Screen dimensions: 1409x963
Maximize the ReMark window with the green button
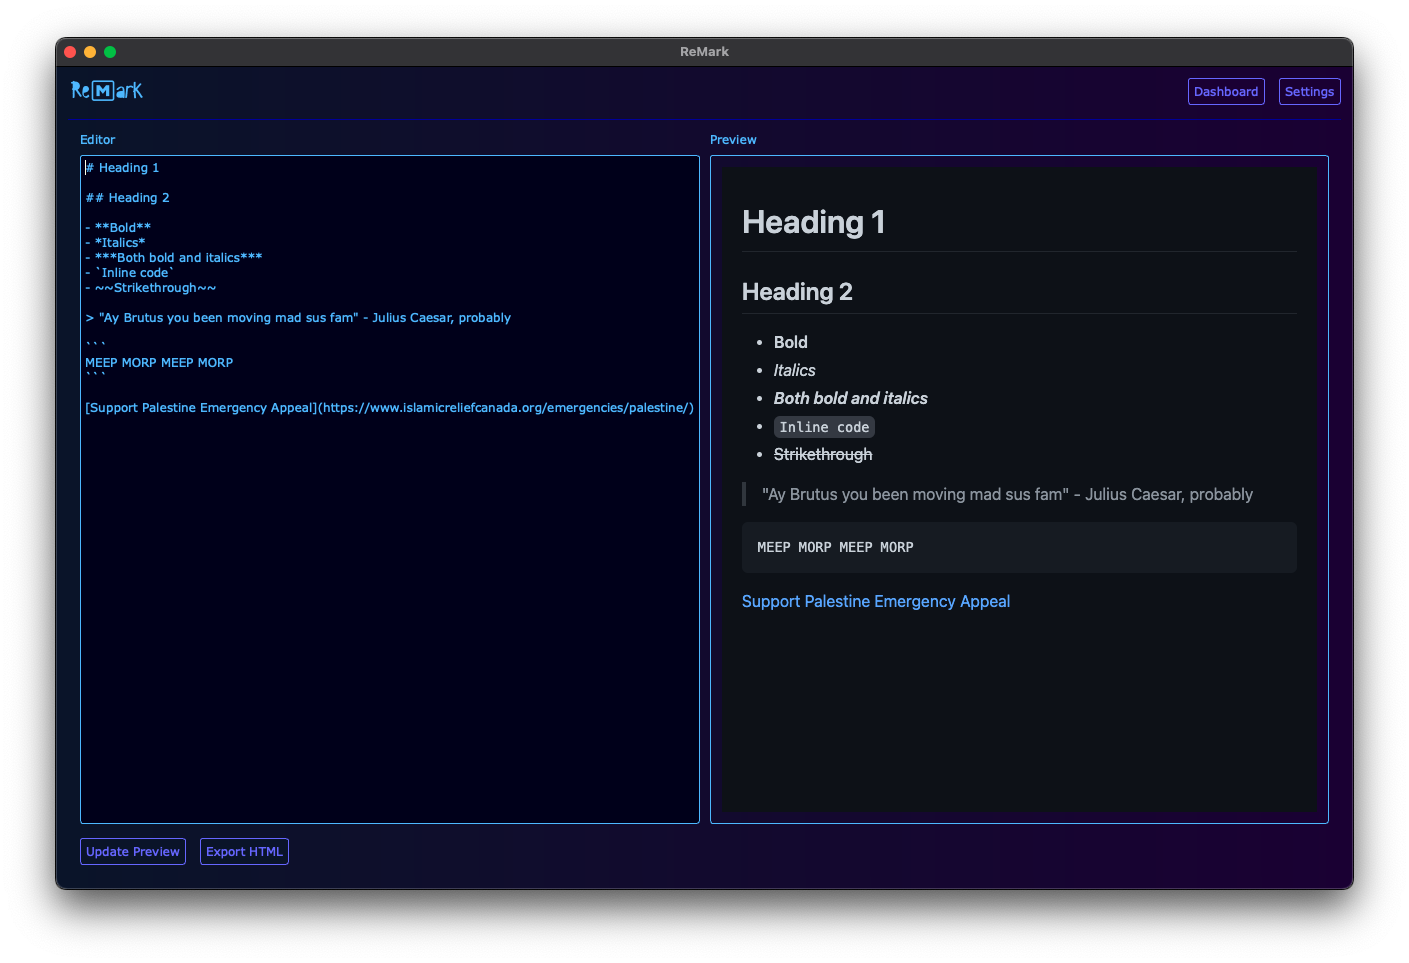[110, 52]
